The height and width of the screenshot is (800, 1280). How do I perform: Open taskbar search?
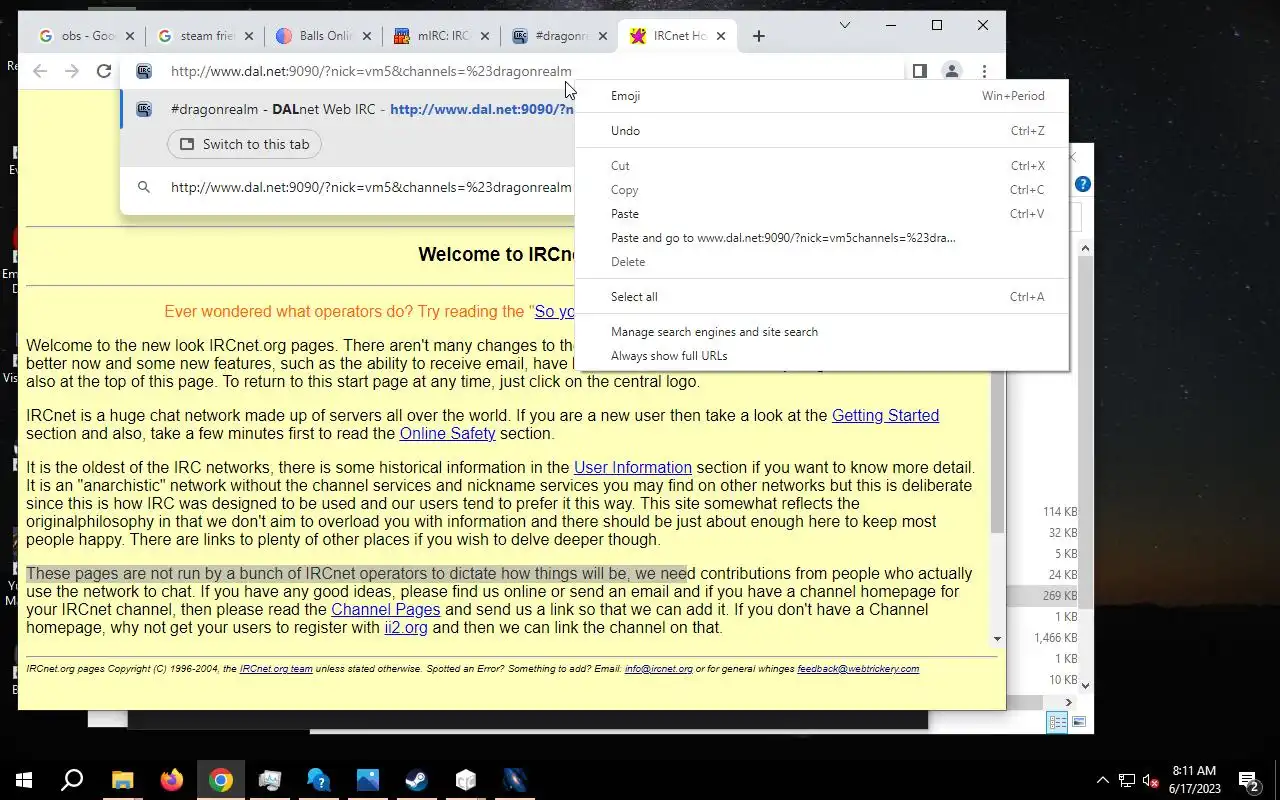[72, 780]
